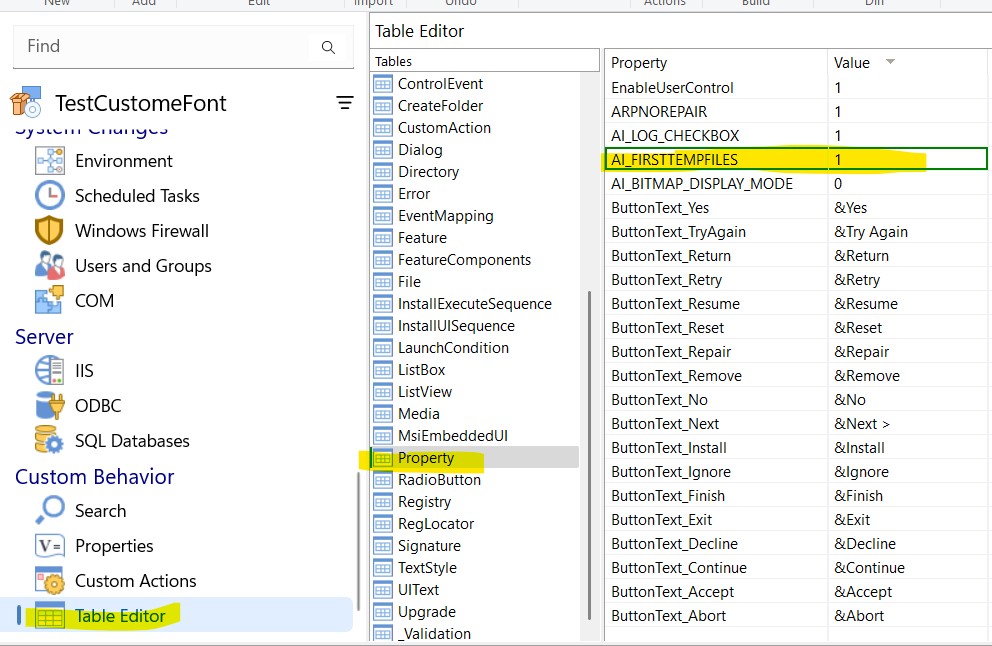Open the Edit menu
The width and height of the screenshot is (992, 646).
(258, 3)
